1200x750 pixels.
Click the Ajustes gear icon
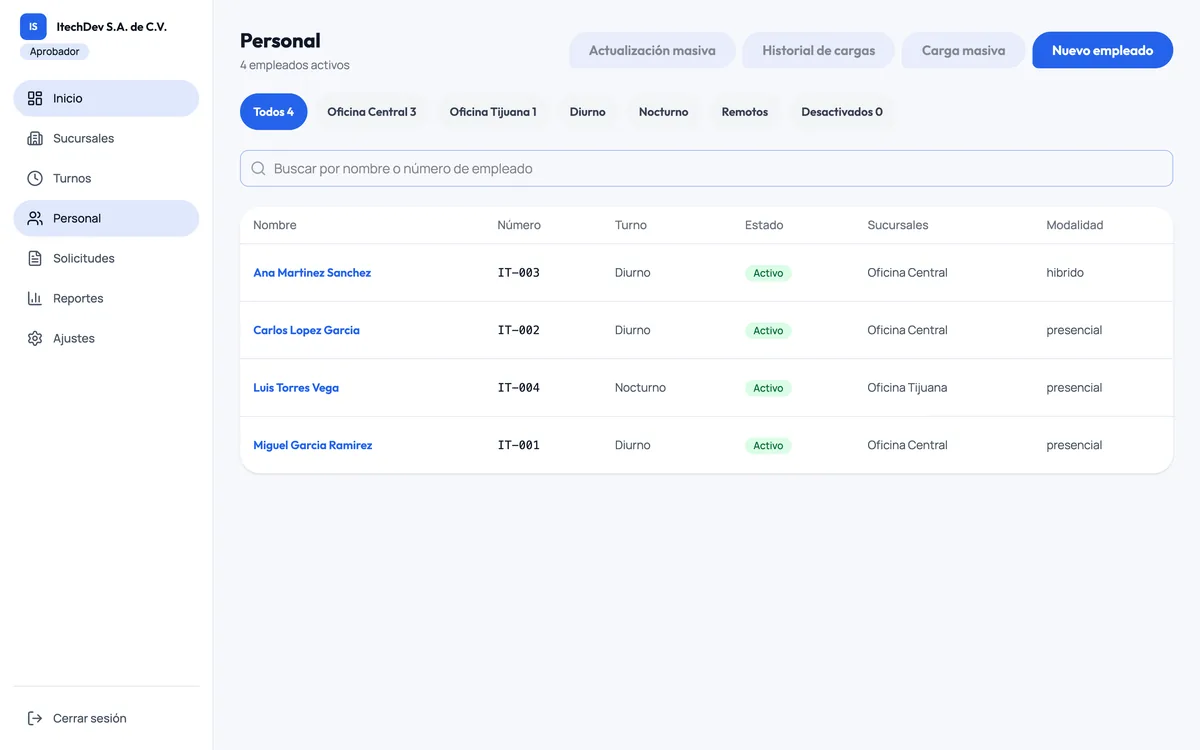[x=35, y=338]
